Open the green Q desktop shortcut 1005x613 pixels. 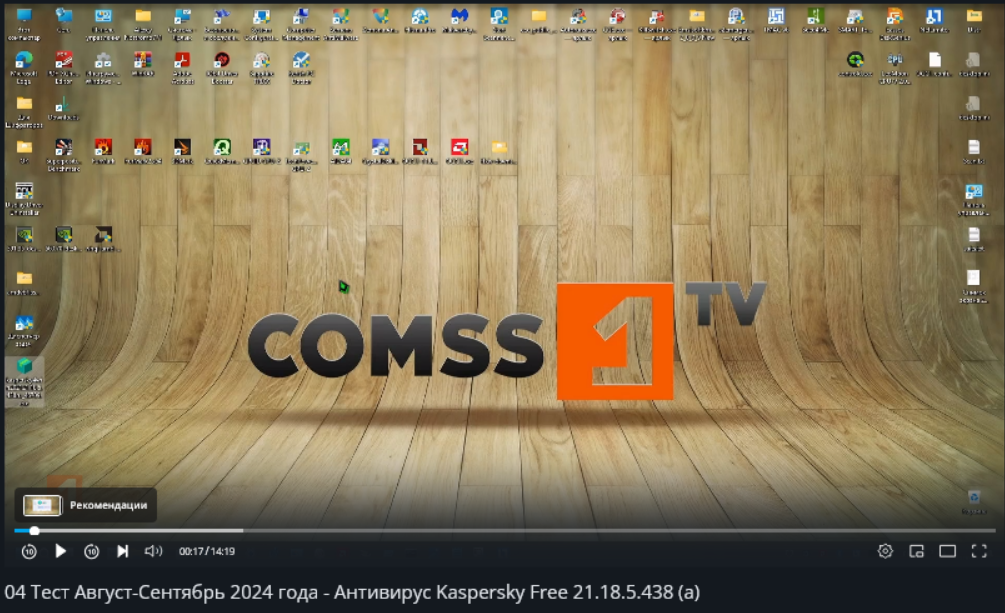pos(222,151)
